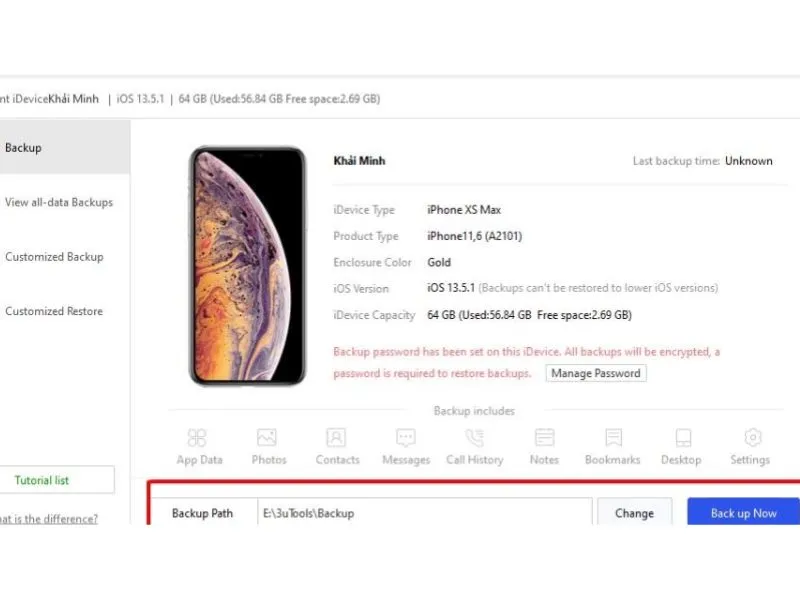Open the Backup sidebar section
This screenshot has height=600, width=800.
point(65,147)
